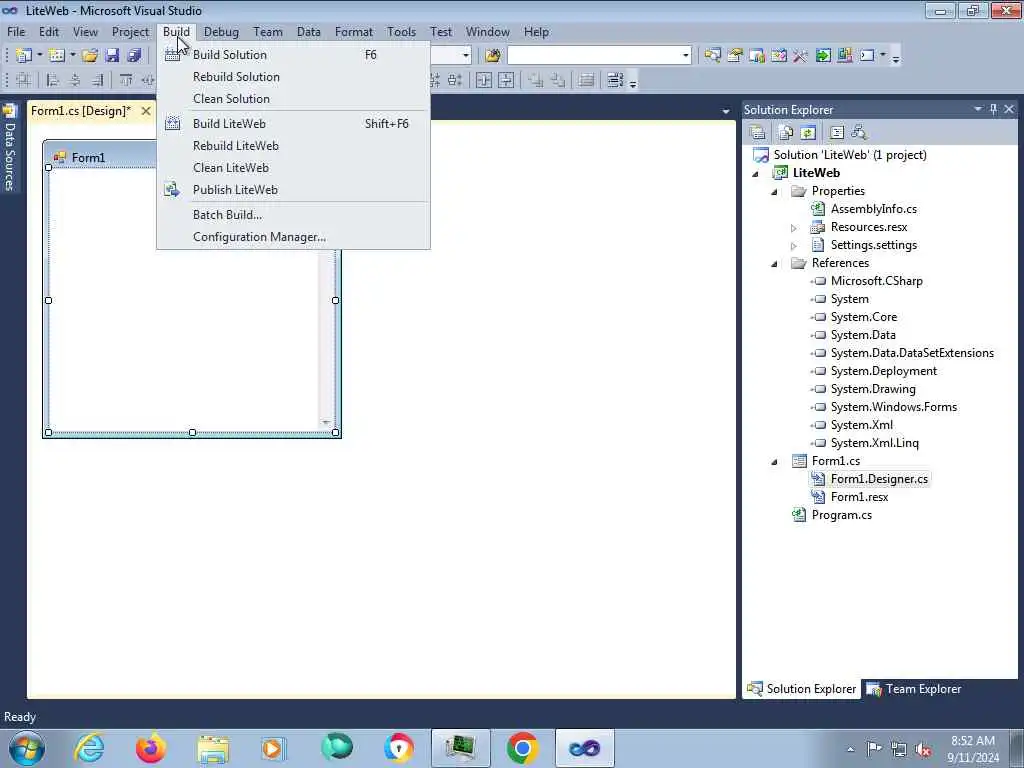This screenshot has width=1024, height=768.
Task: Expand the Settings.settings node
Action: pyautogui.click(x=793, y=246)
